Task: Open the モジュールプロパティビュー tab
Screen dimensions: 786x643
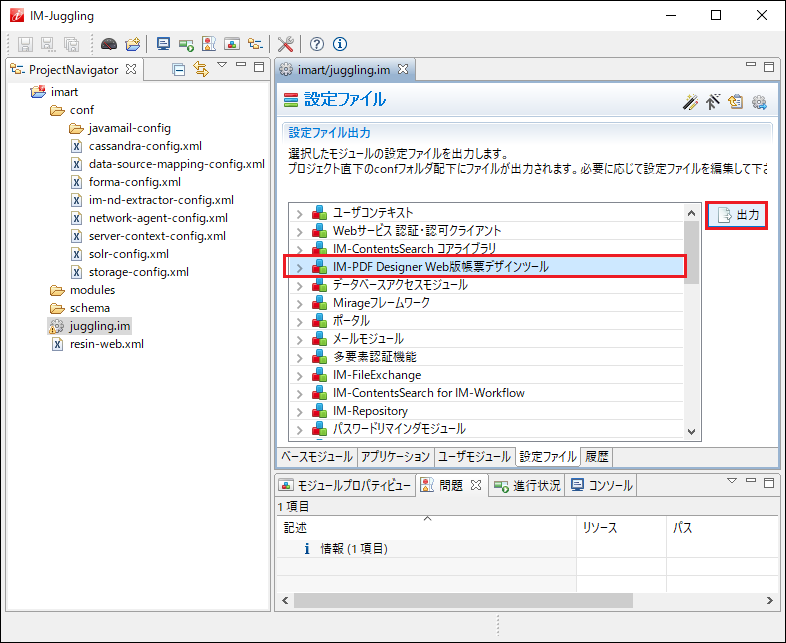Action: click(x=346, y=485)
